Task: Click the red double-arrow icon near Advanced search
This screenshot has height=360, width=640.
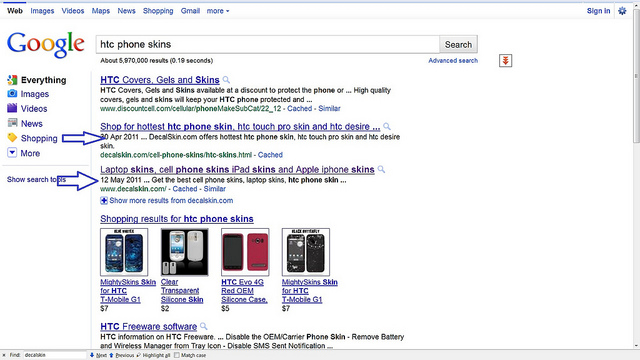Action: click(x=505, y=61)
